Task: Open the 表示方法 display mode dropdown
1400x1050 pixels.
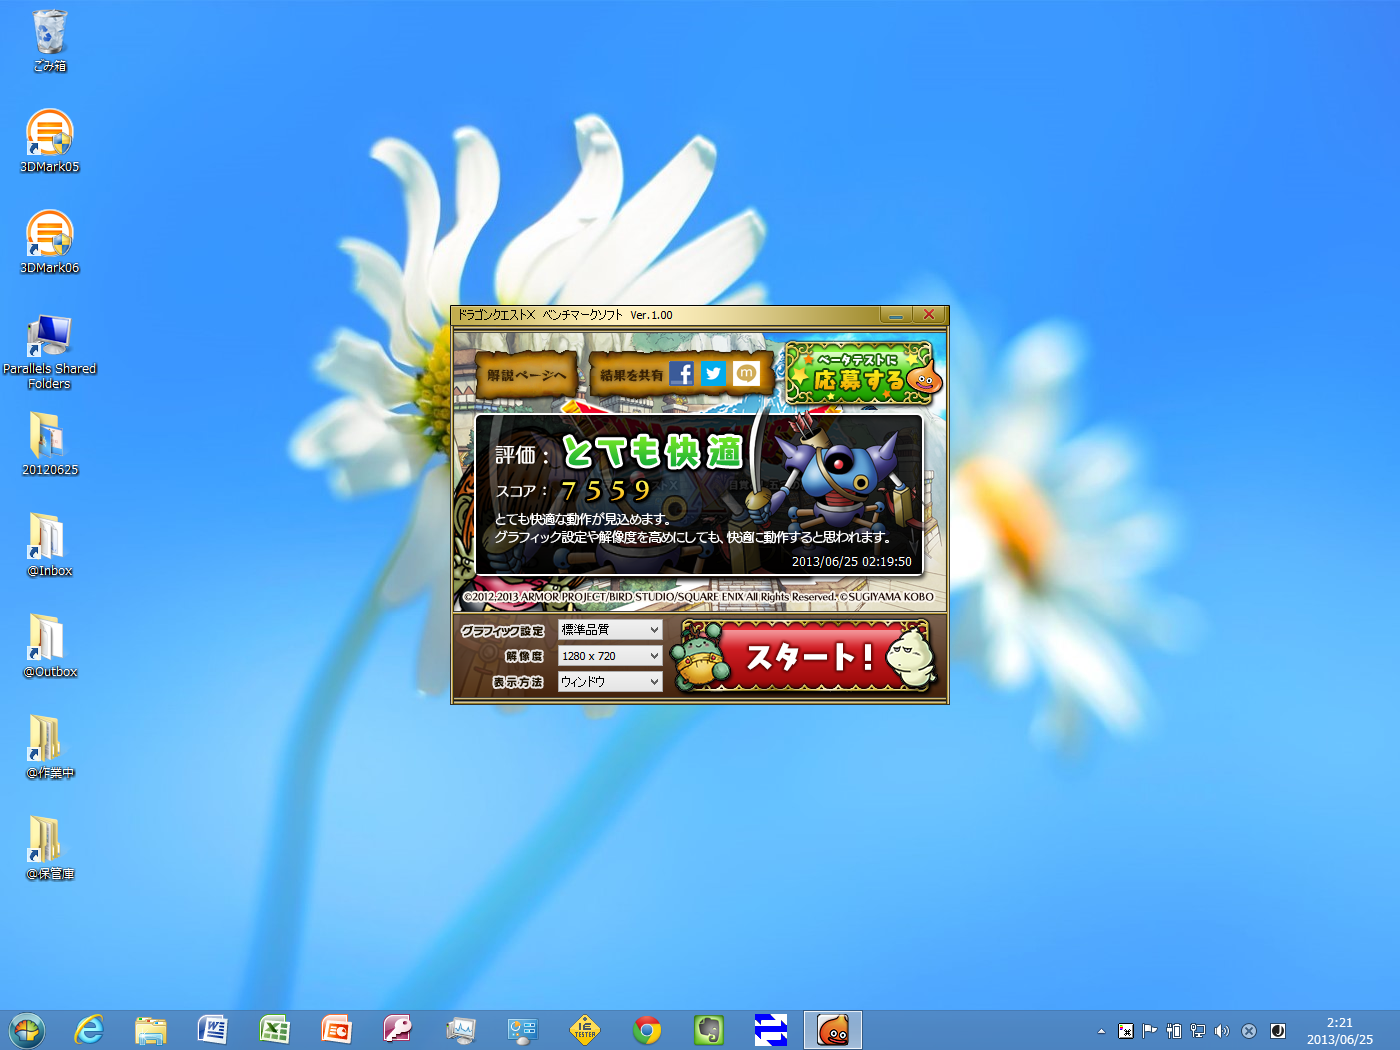Action: [610, 682]
